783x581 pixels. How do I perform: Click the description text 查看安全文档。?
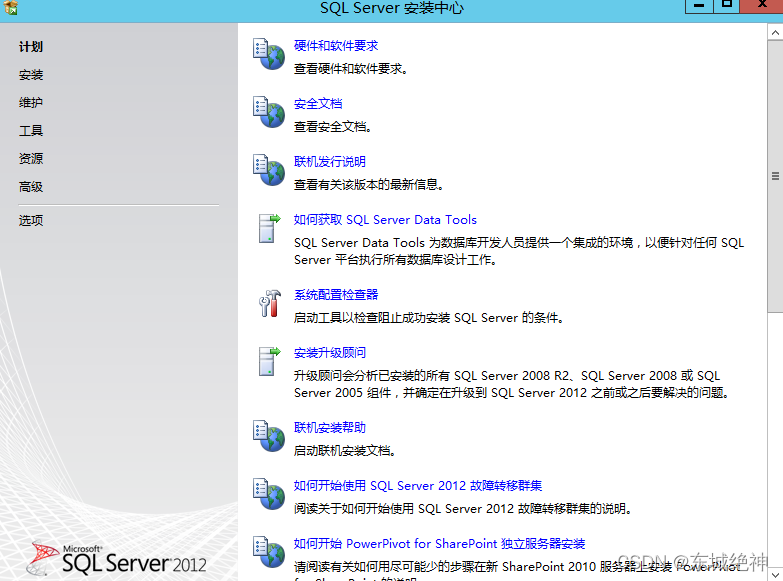(x=333, y=127)
